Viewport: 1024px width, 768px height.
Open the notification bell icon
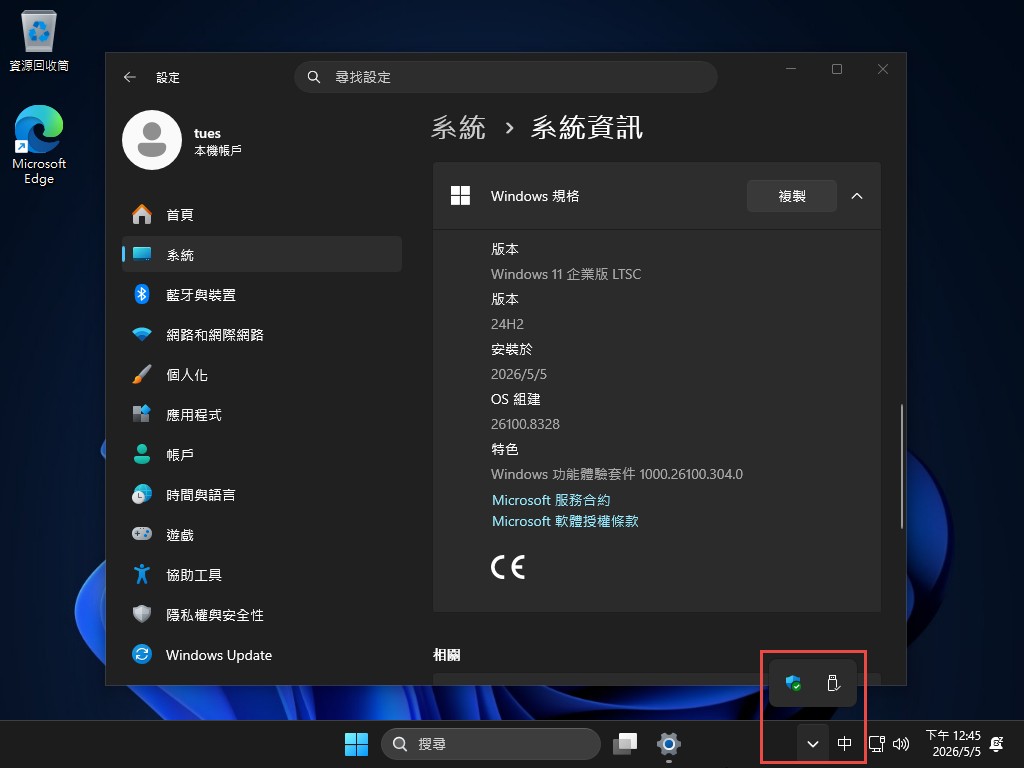click(997, 744)
